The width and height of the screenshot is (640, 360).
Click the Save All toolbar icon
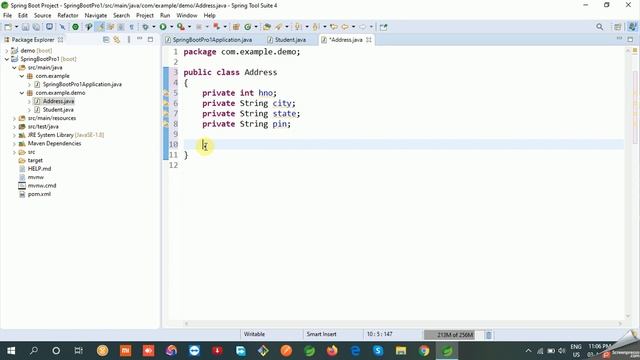coord(36,27)
